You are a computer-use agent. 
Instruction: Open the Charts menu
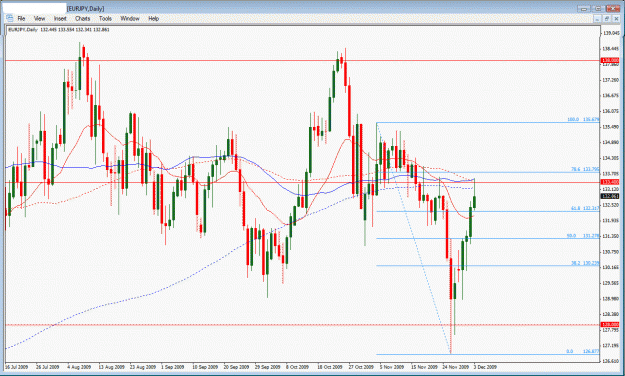tap(83, 18)
